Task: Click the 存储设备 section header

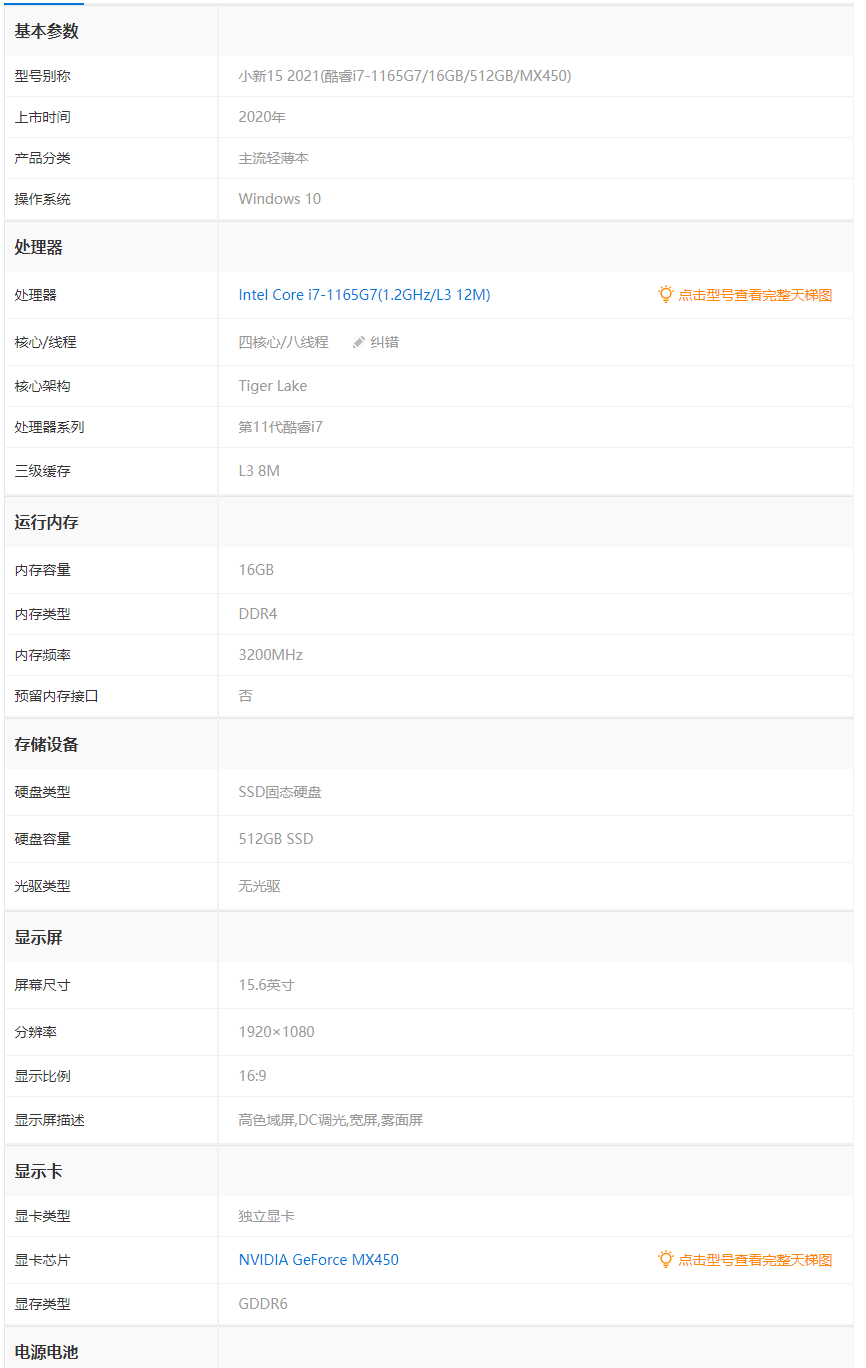Action: coord(46,744)
